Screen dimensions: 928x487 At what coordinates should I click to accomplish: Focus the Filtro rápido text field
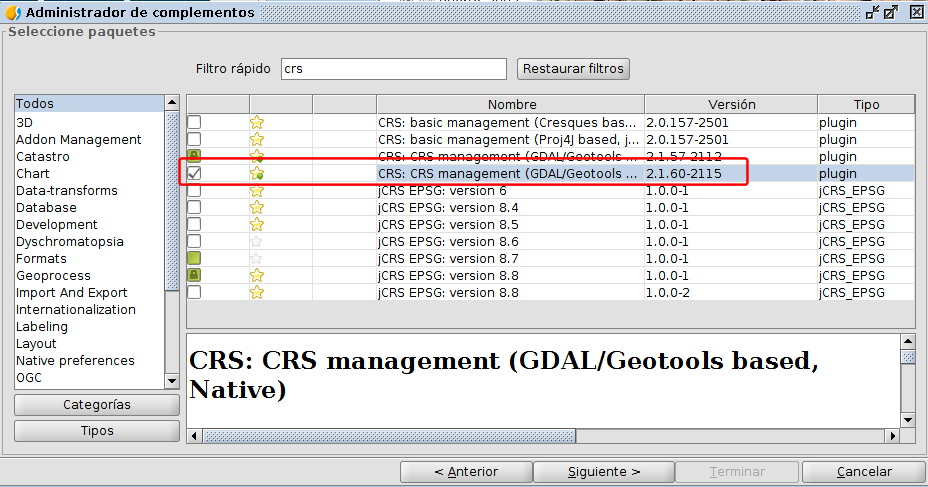coord(394,69)
